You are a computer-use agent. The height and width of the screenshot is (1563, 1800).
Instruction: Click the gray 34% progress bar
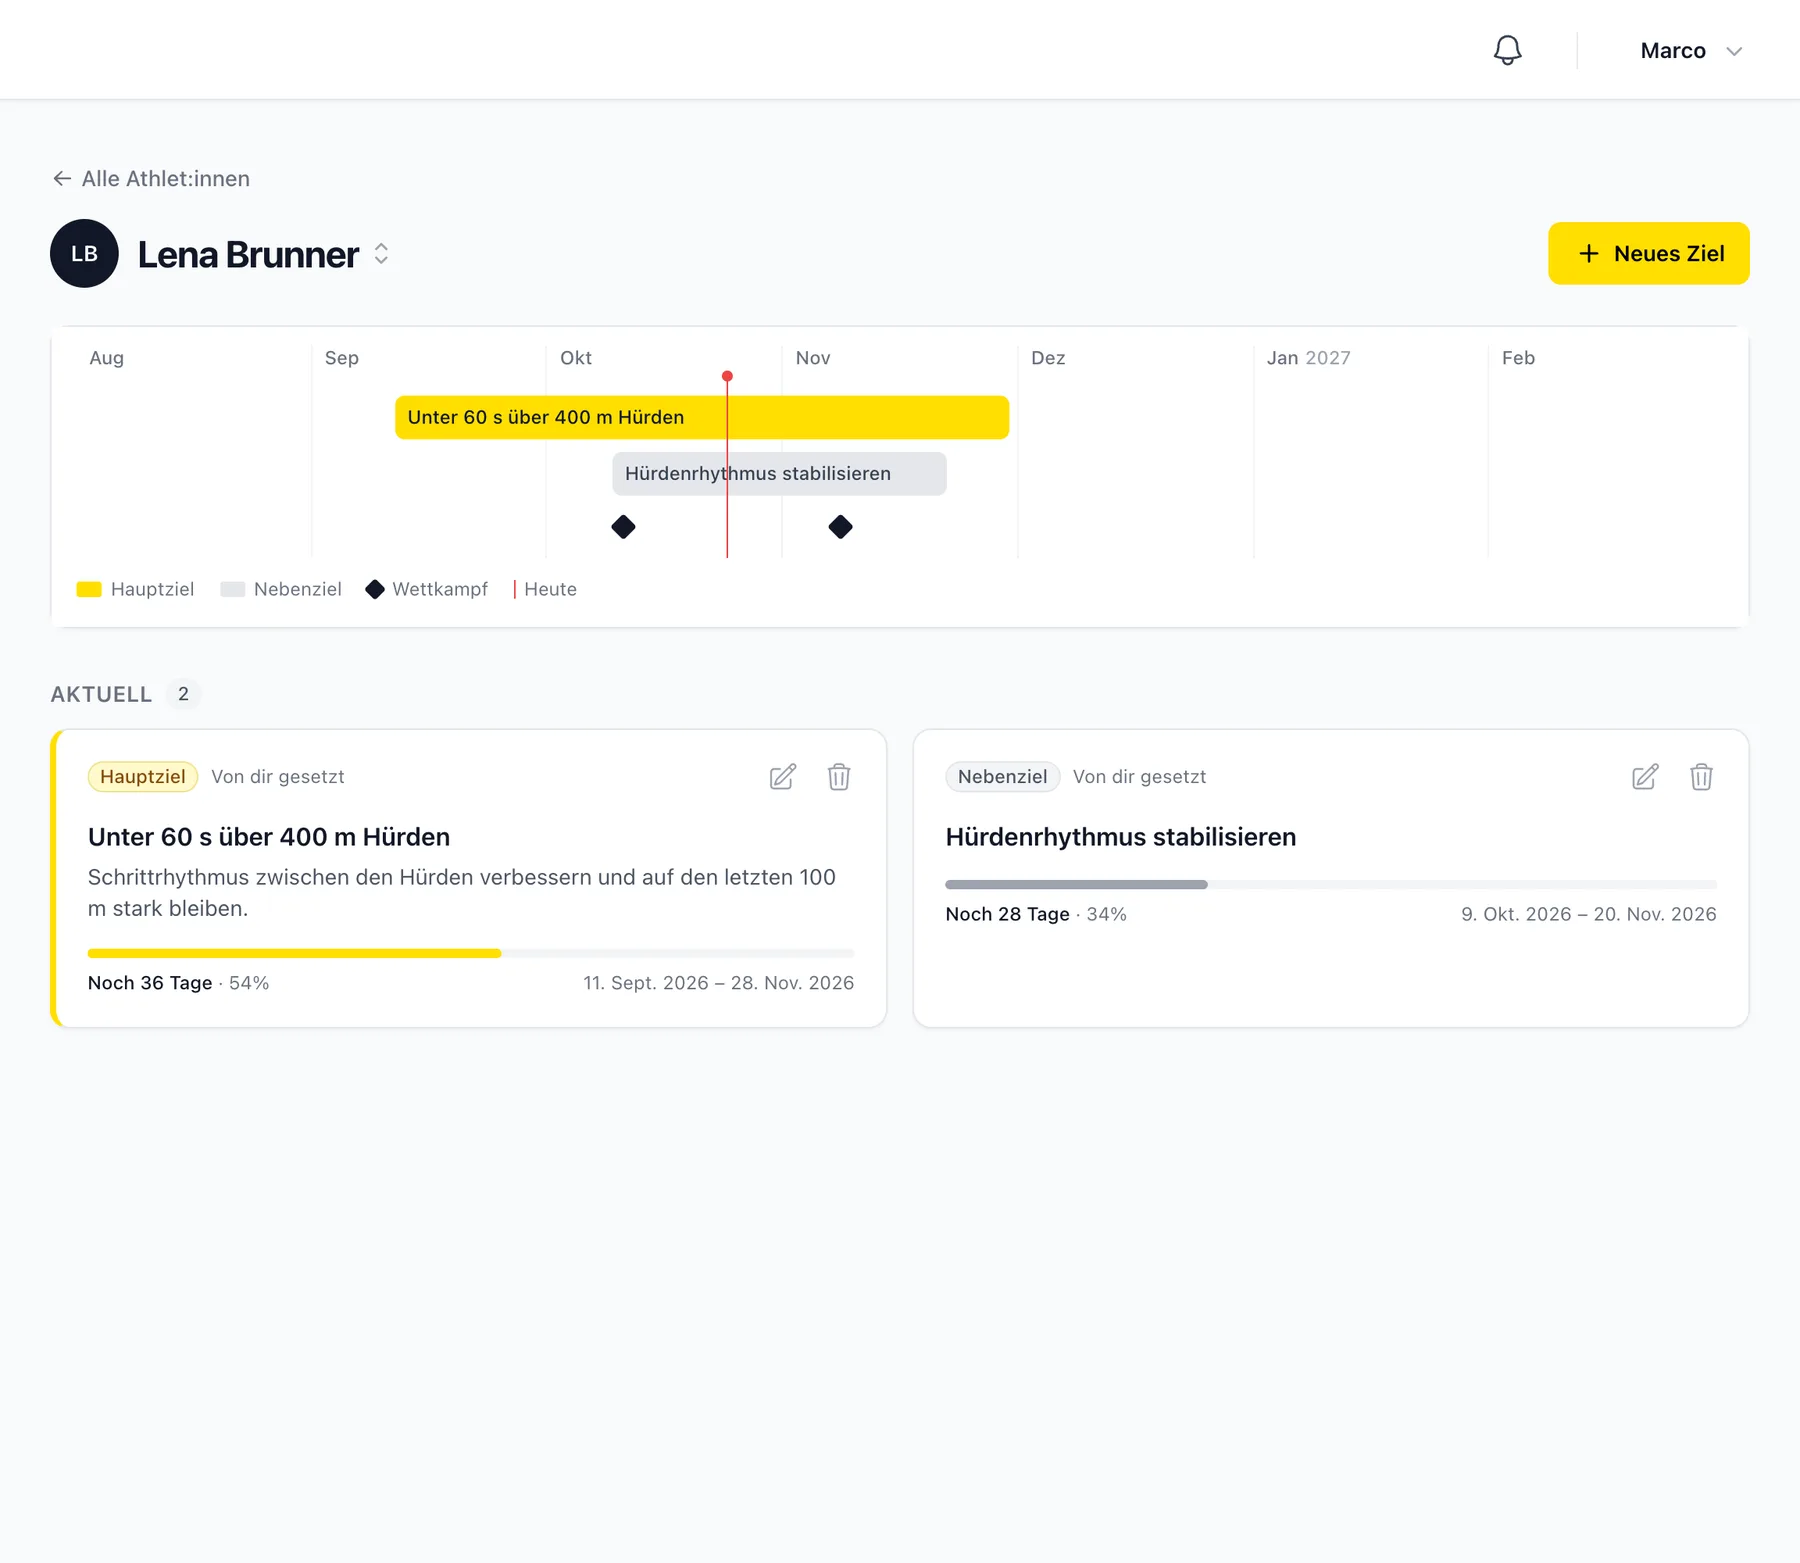click(1331, 884)
